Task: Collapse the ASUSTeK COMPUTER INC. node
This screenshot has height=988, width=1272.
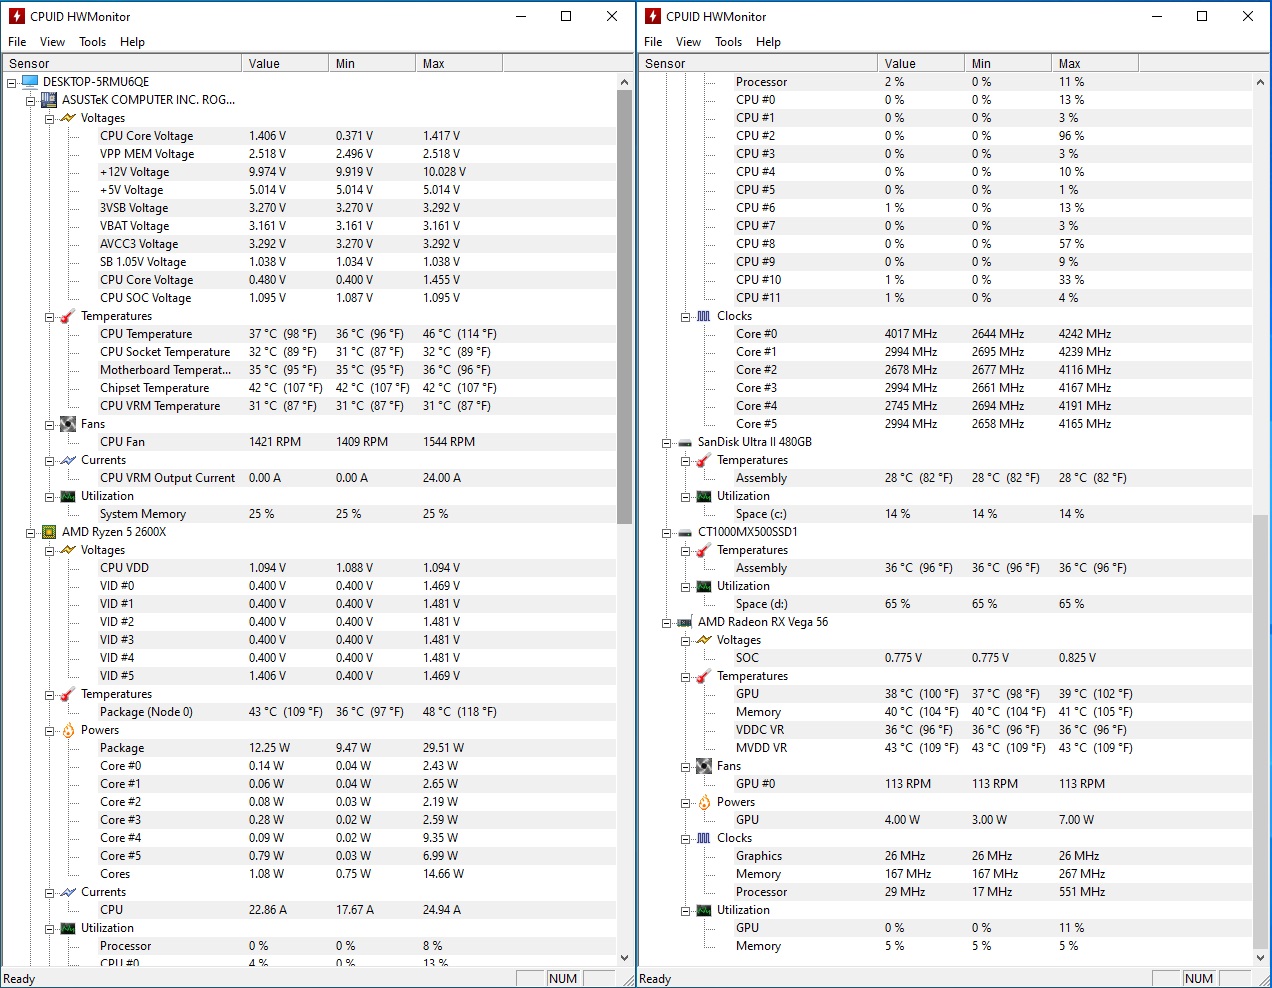Action: [x=31, y=100]
